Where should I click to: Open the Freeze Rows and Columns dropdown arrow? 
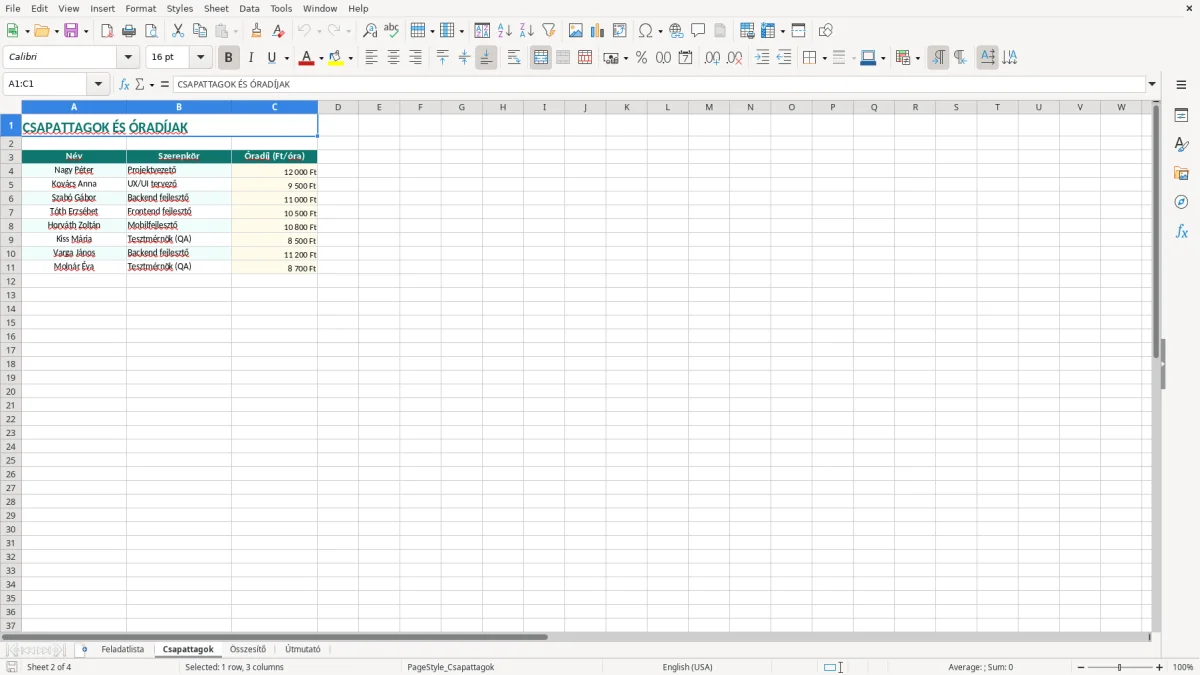pos(782,31)
